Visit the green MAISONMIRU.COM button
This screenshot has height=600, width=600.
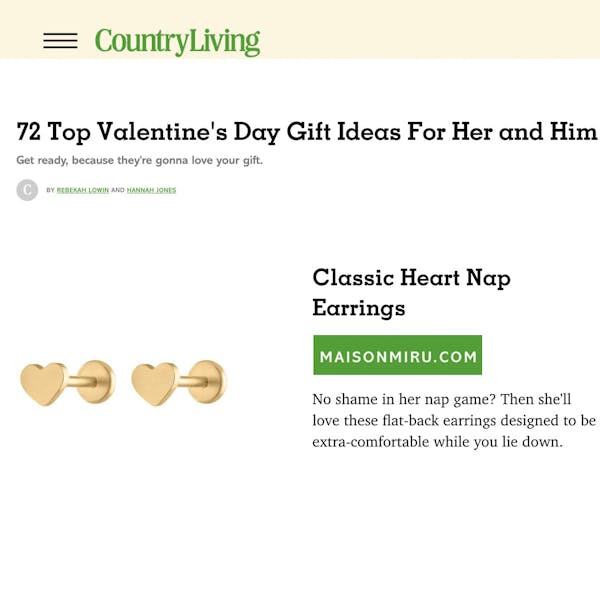pyautogui.click(x=397, y=355)
